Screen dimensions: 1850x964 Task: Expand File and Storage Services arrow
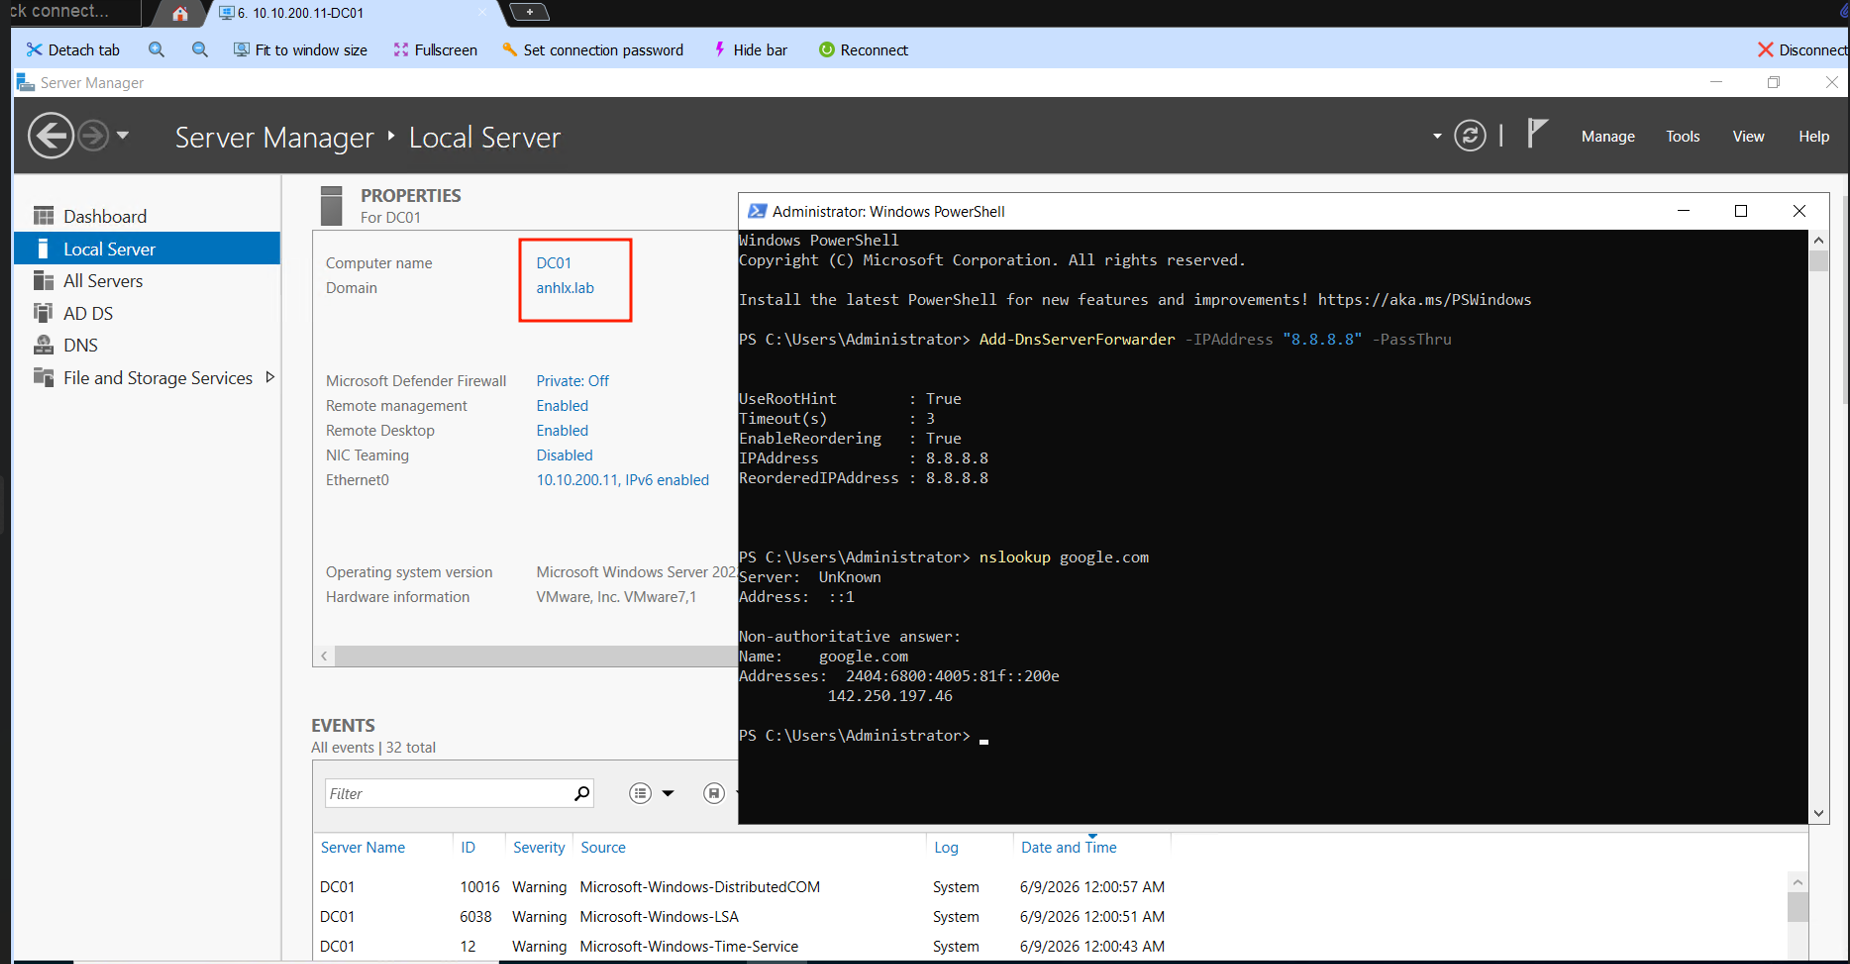pyautogui.click(x=270, y=377)
